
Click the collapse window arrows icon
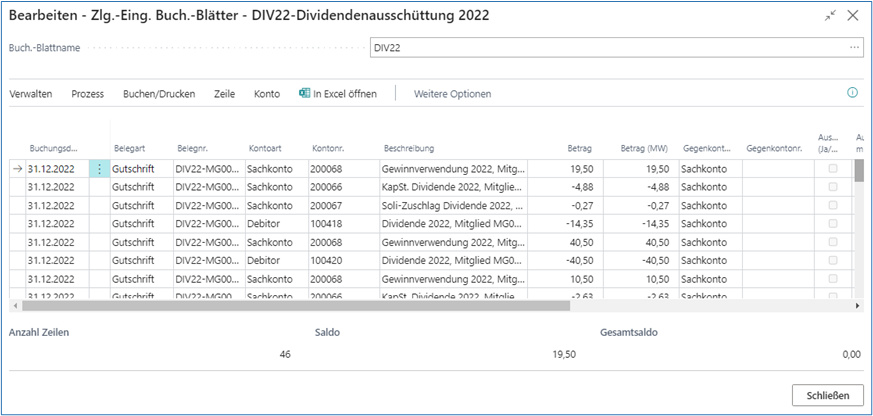click(x=829, y=16)
